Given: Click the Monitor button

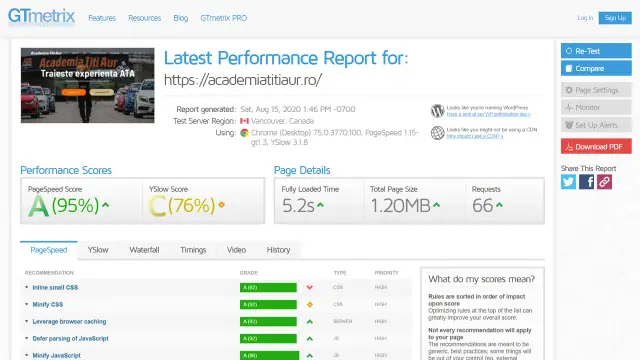Looking at the screenshot, I should (x=596, y=107).
